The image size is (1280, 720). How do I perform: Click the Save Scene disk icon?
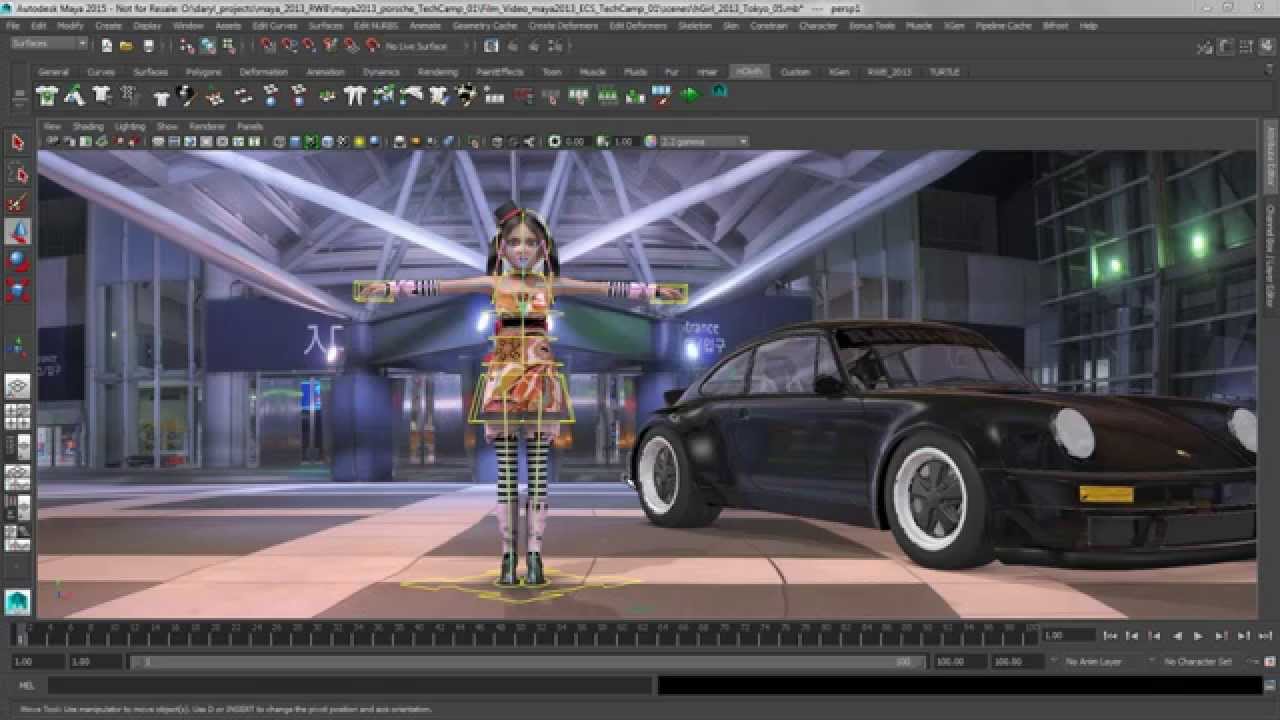[x=148, y=45]
